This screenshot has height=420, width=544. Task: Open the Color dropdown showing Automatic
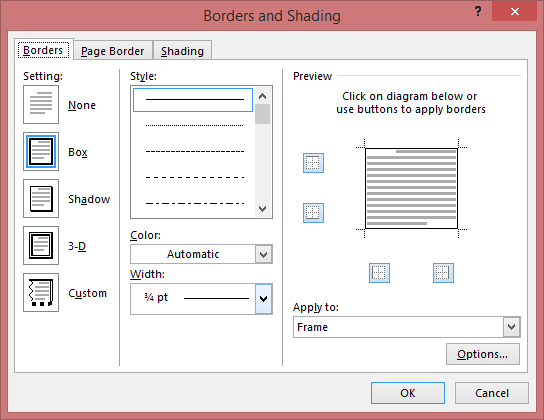pyautogui.click(x=201, y=254)
